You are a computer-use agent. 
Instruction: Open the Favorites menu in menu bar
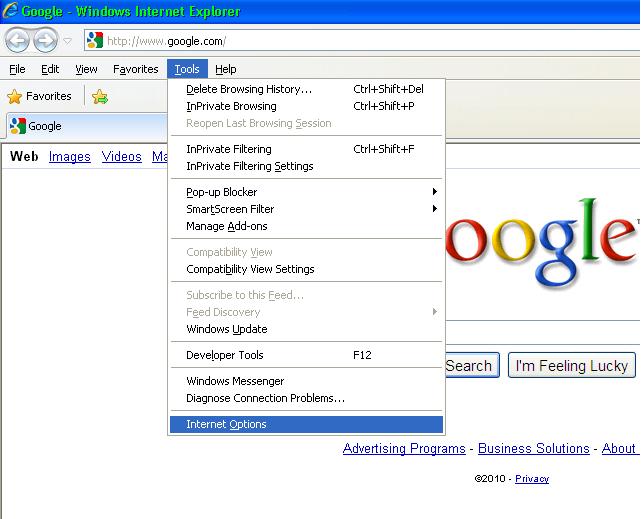click(135, 69)
